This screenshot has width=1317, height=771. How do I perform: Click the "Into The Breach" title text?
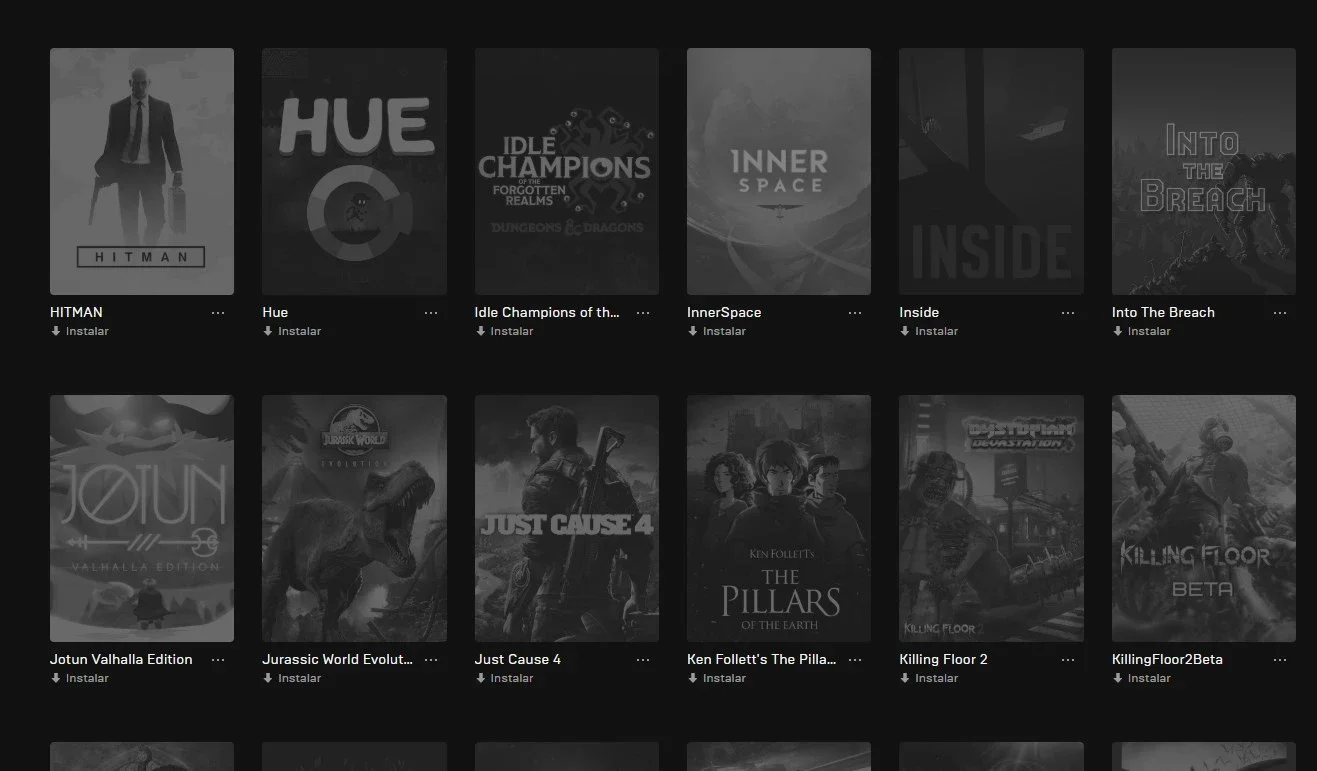[x=1163, y=312]
